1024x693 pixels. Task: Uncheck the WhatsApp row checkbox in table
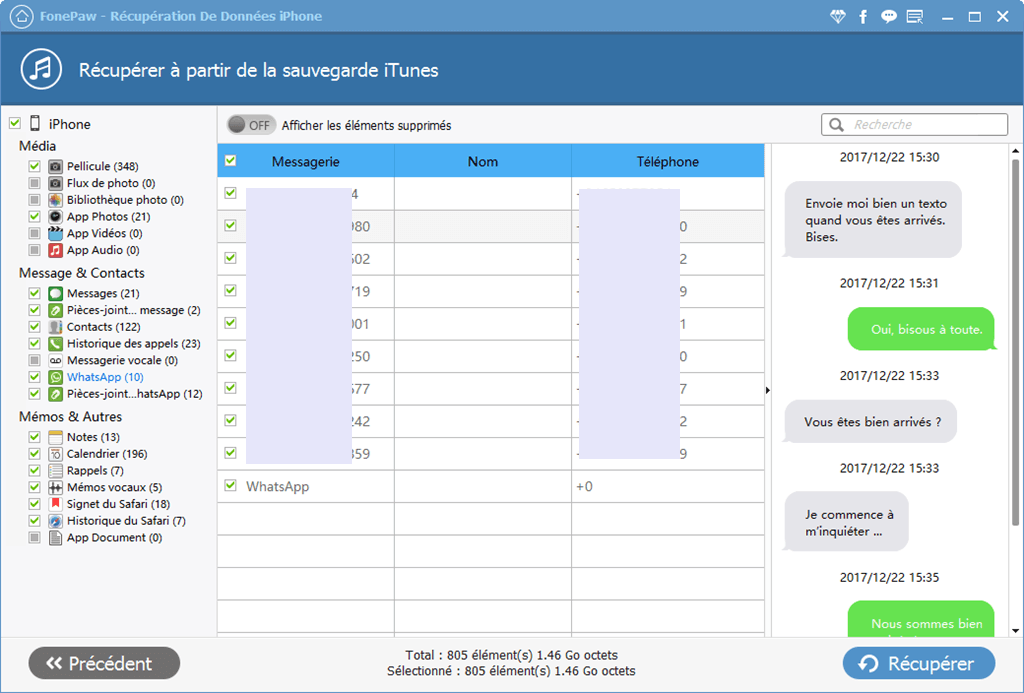pos(230,485)
